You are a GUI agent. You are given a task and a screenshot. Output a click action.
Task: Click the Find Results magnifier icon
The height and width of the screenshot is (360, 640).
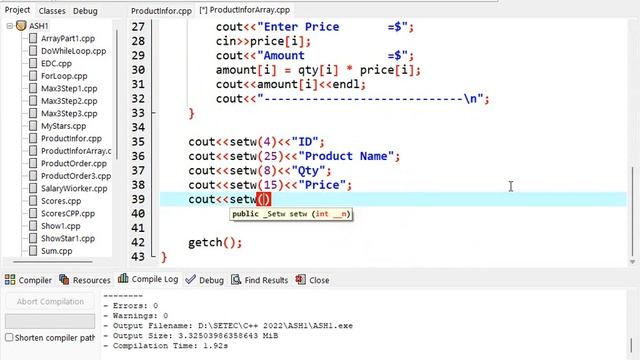(236, 280)
